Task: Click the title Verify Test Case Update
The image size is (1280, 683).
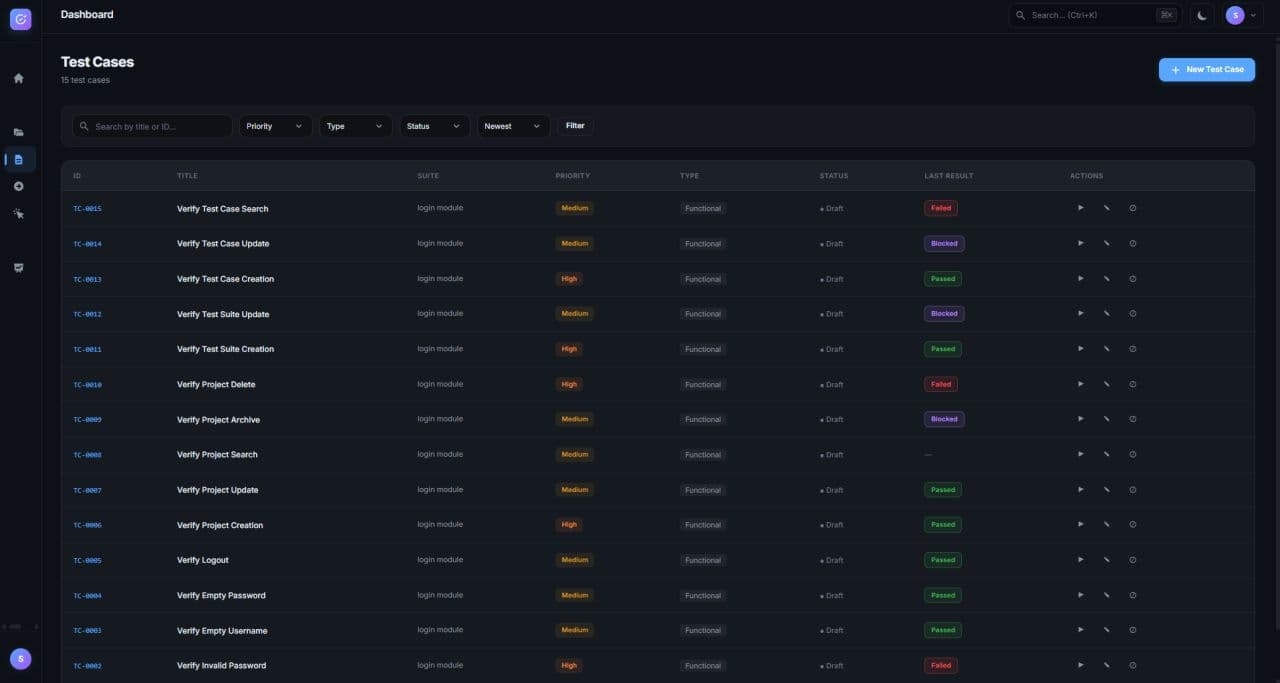Action: [x=223, y=244]
